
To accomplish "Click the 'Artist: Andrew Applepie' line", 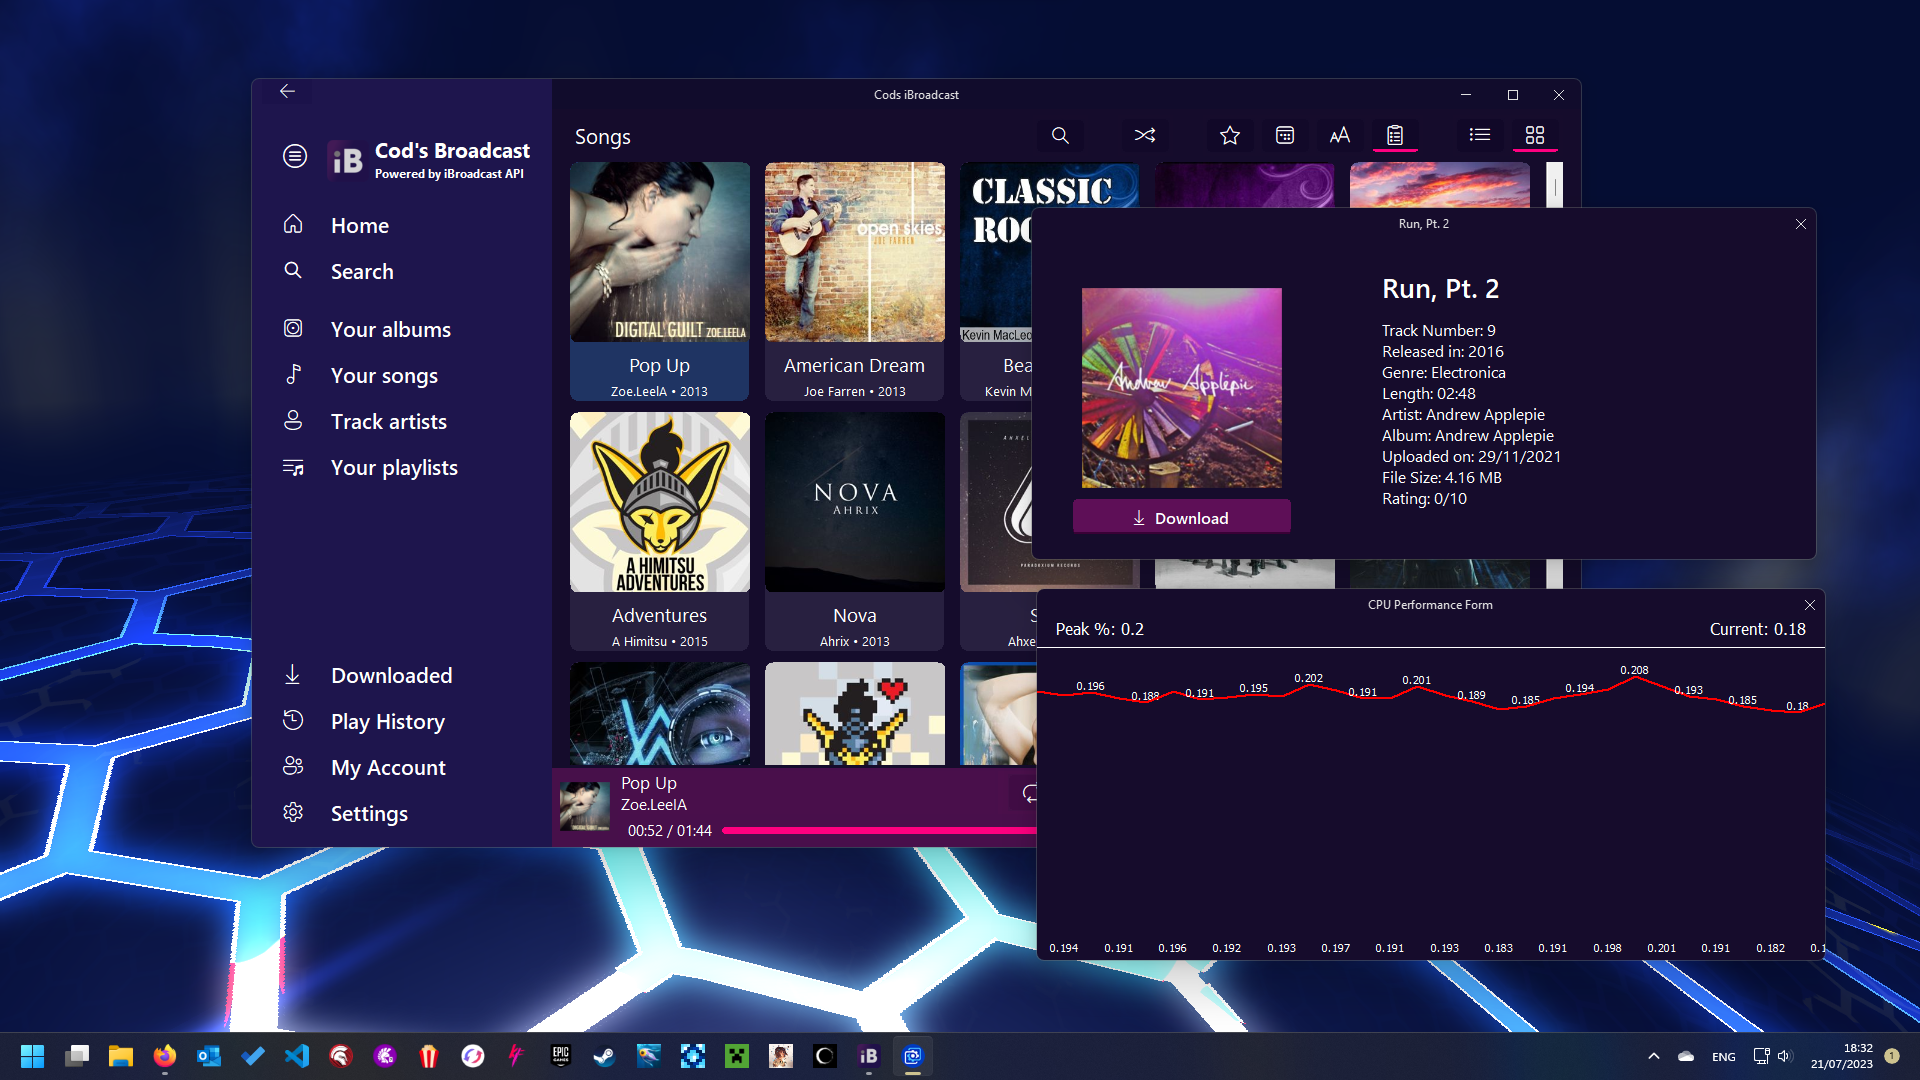I will [1463, 414].
